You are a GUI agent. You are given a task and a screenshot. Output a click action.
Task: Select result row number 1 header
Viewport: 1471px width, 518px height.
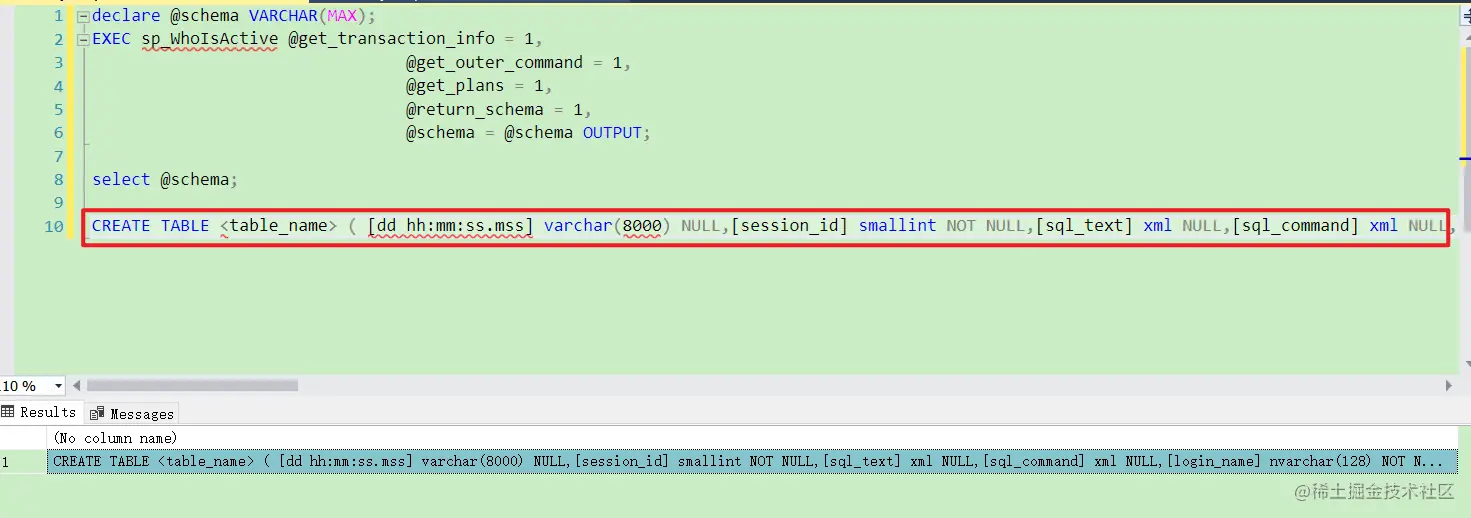23,461
